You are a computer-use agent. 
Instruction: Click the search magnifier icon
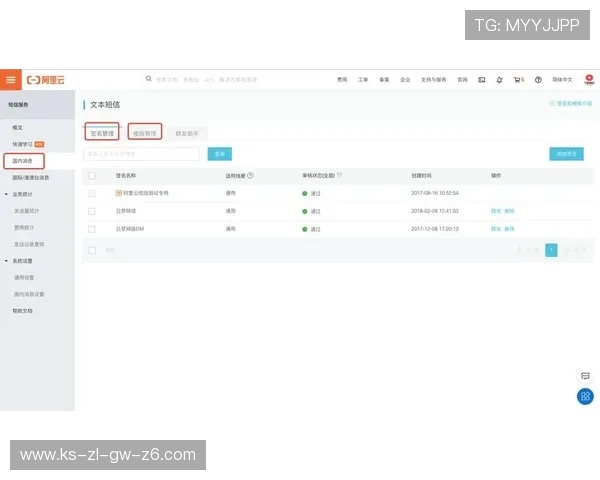[x=148, y=79]
